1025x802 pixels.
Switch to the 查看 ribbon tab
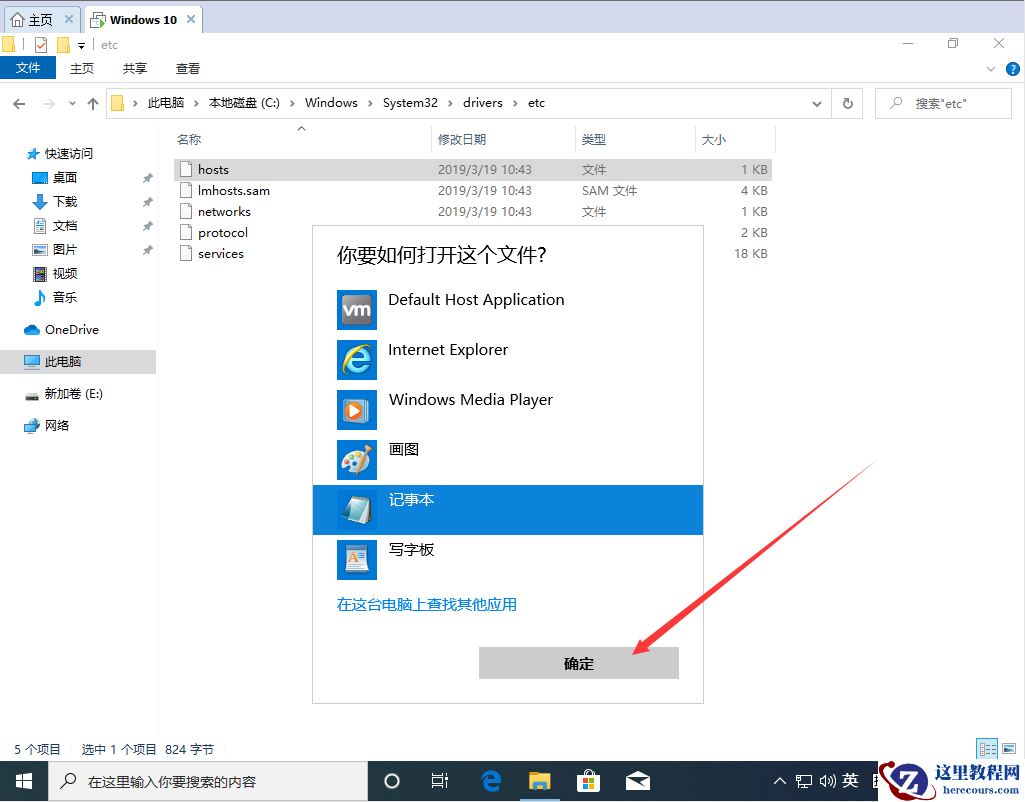(x=187, y=68)
